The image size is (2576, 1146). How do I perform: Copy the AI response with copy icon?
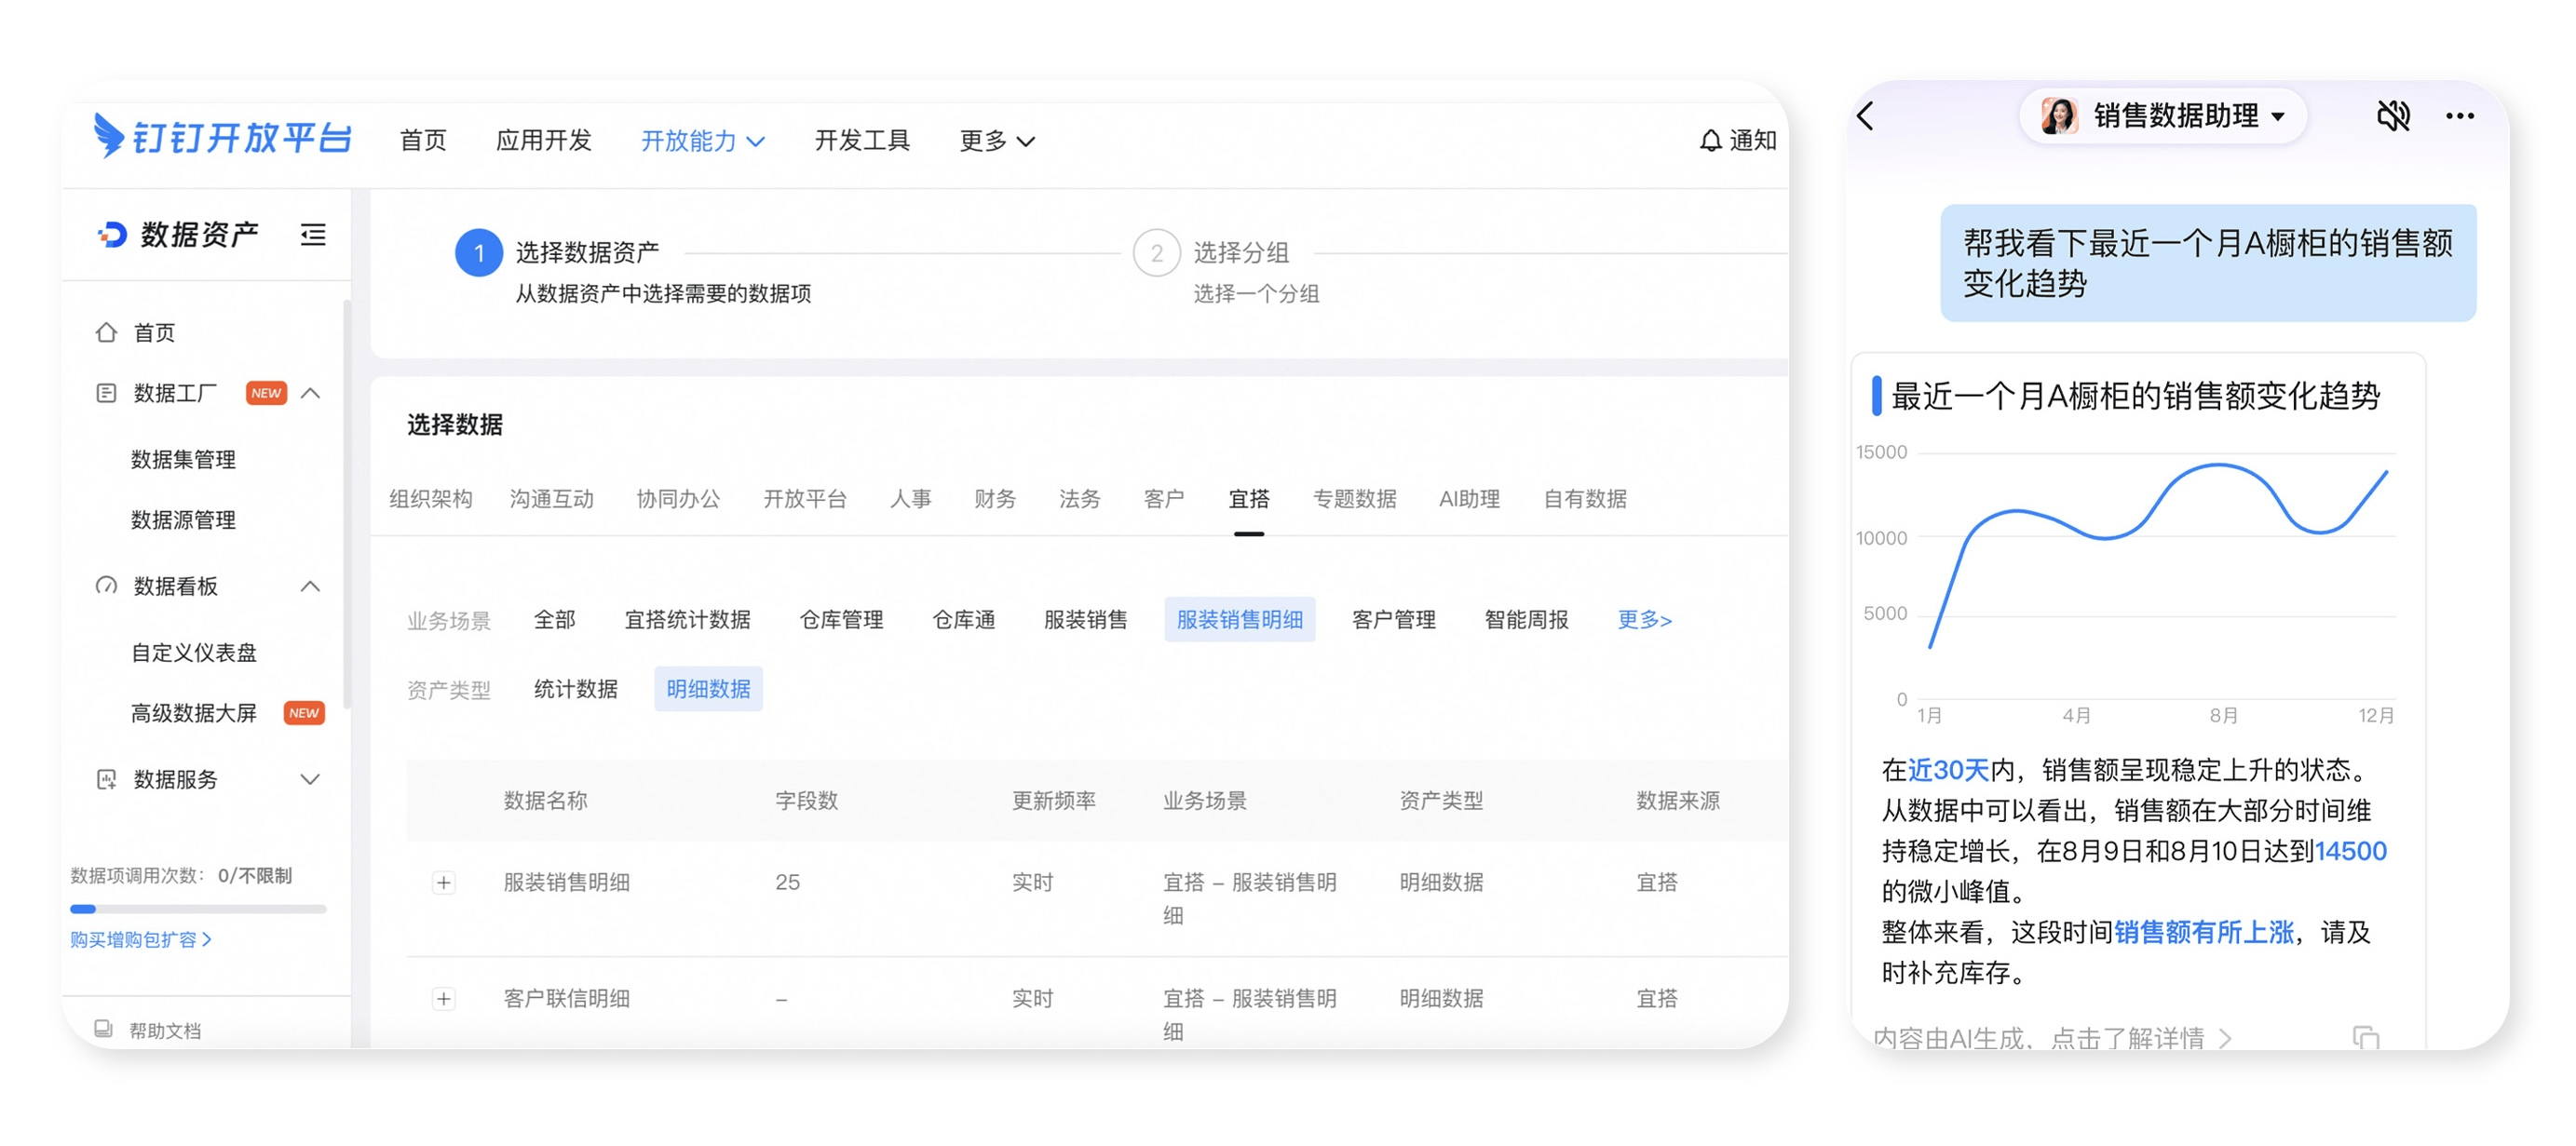click(x=2365, y=1038)
